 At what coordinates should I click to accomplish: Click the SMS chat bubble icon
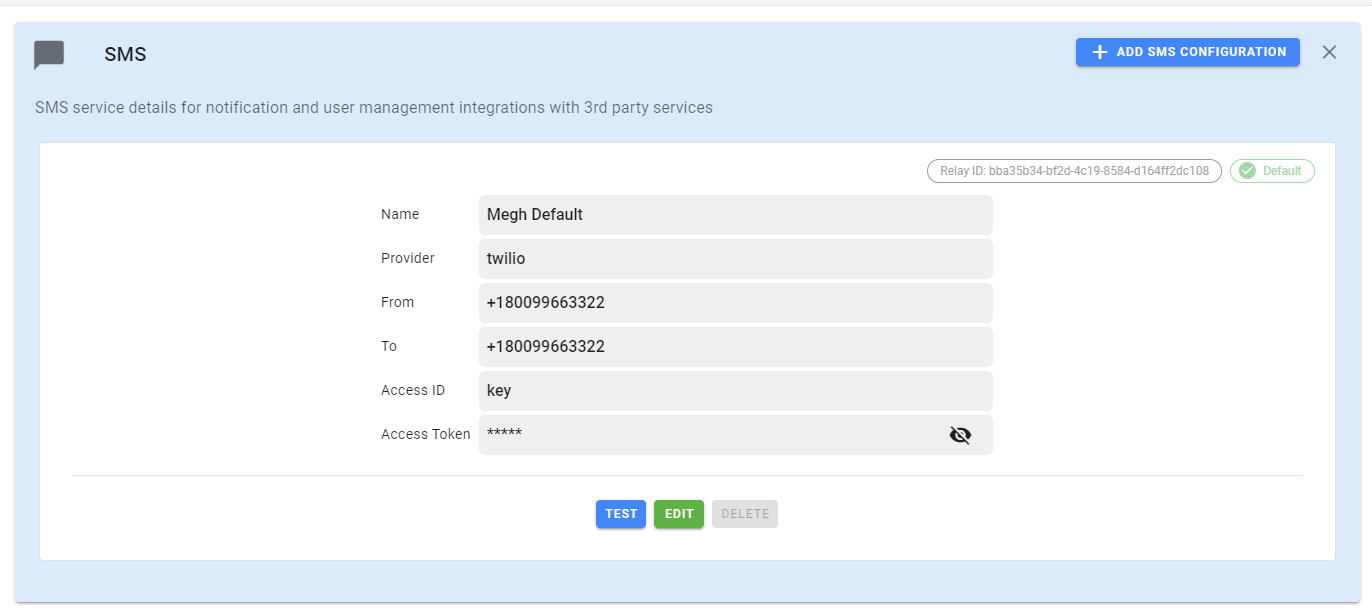pyautogui.click(x=49, y=55)
